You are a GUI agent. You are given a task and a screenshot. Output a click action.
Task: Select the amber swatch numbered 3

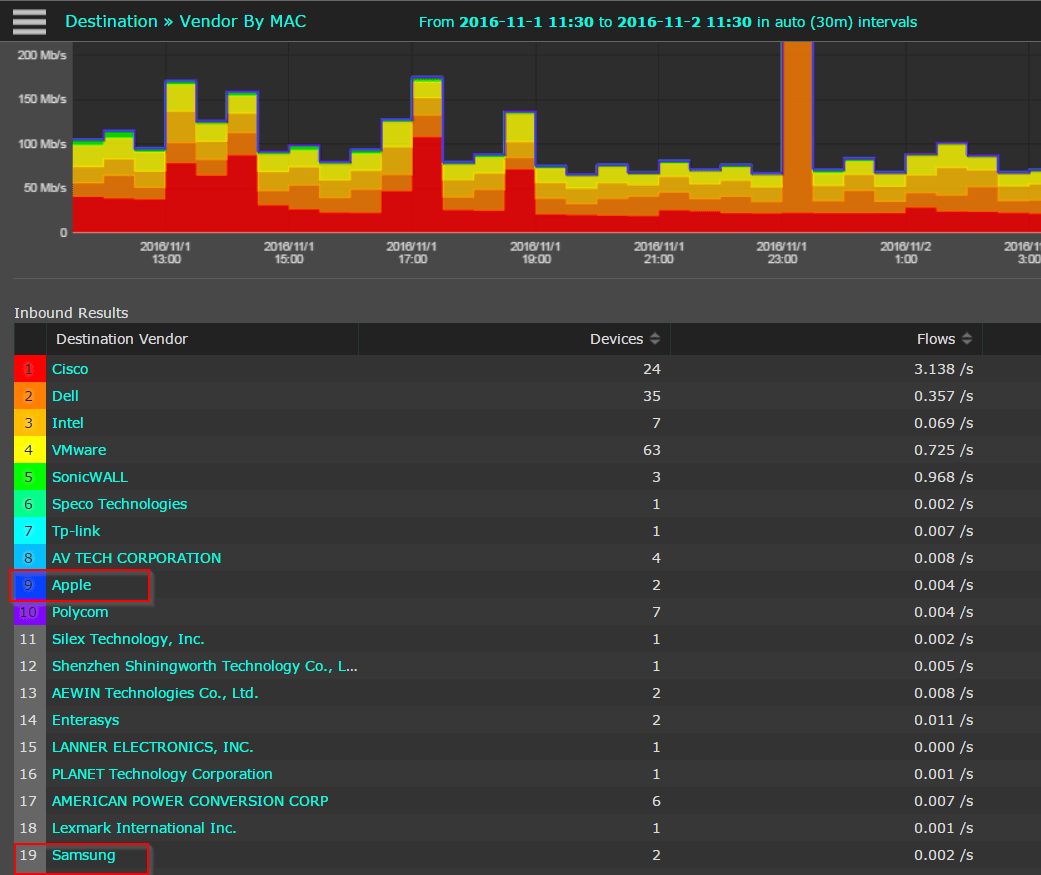(x=30, y=423)
